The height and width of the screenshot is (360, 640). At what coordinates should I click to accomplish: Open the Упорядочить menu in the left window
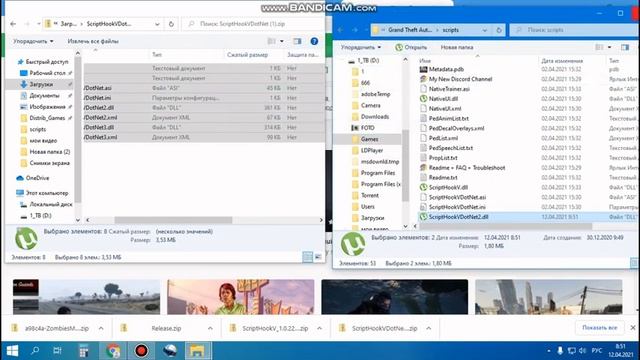(33, 41)
